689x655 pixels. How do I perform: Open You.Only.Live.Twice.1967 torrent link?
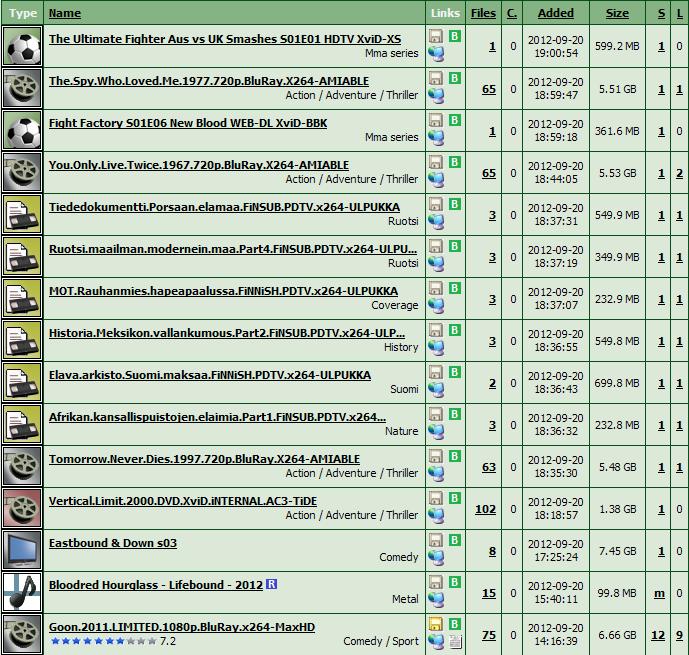[x=199, y=165]
